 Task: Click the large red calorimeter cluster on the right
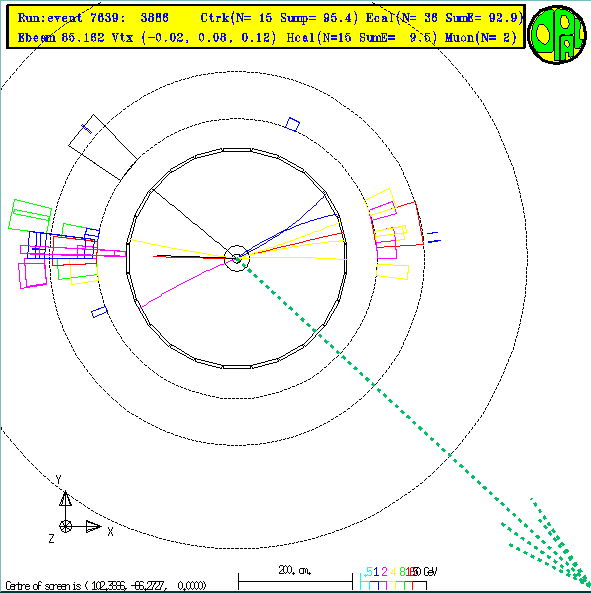point(399,226)
